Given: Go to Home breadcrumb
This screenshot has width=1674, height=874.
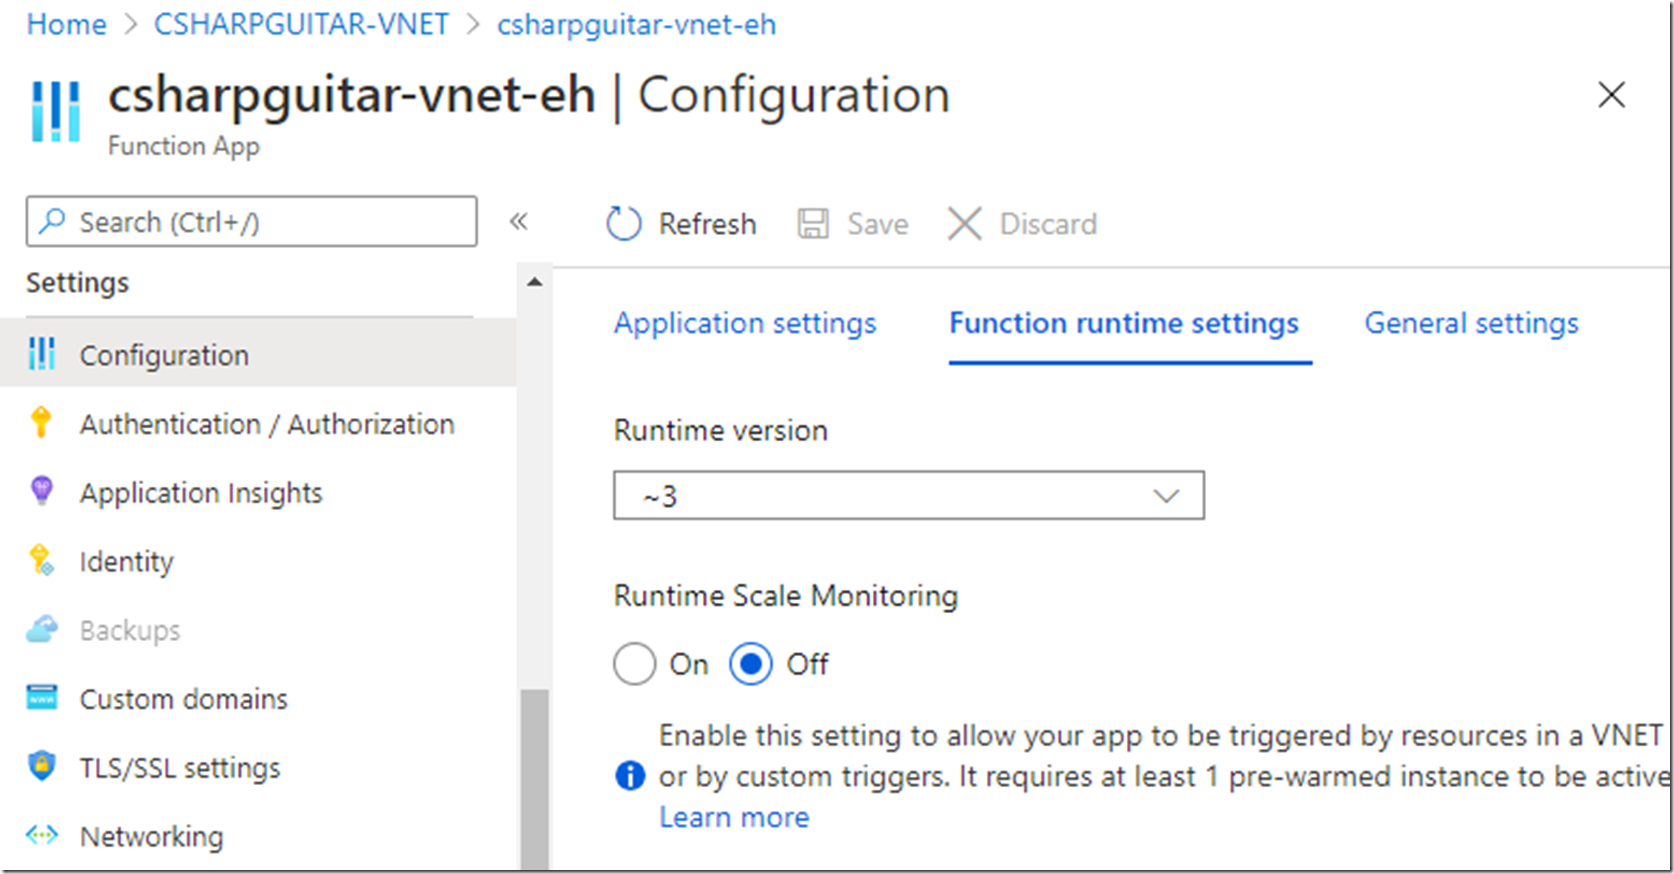Looking at the screenshot, I should (x=66, y=24).
